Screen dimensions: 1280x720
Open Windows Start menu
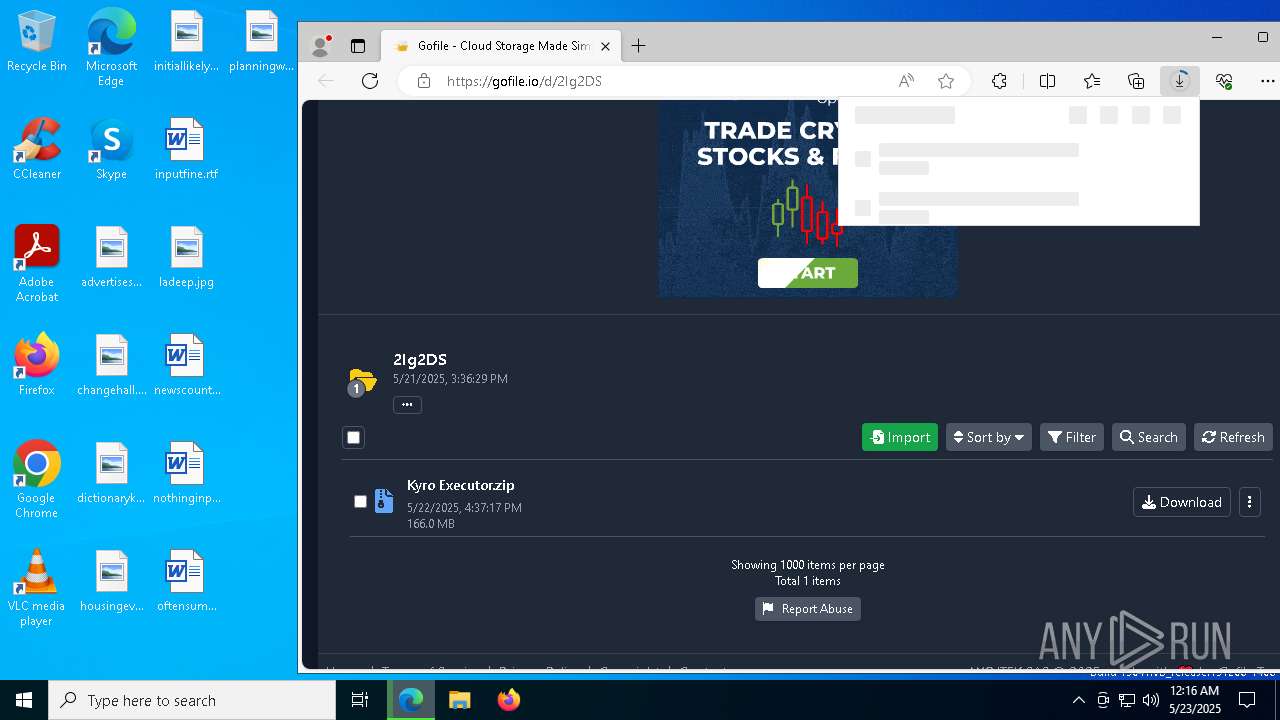[x=24, y=700]
